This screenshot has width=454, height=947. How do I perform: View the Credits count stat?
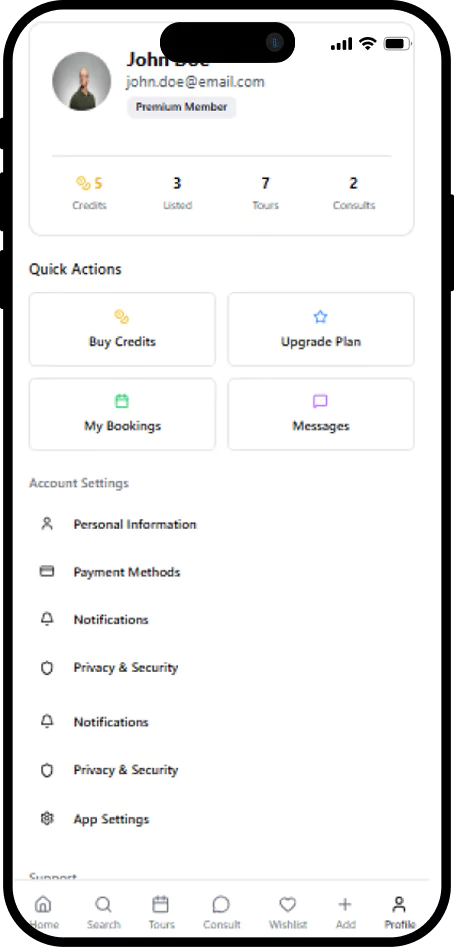coord(89,193)
